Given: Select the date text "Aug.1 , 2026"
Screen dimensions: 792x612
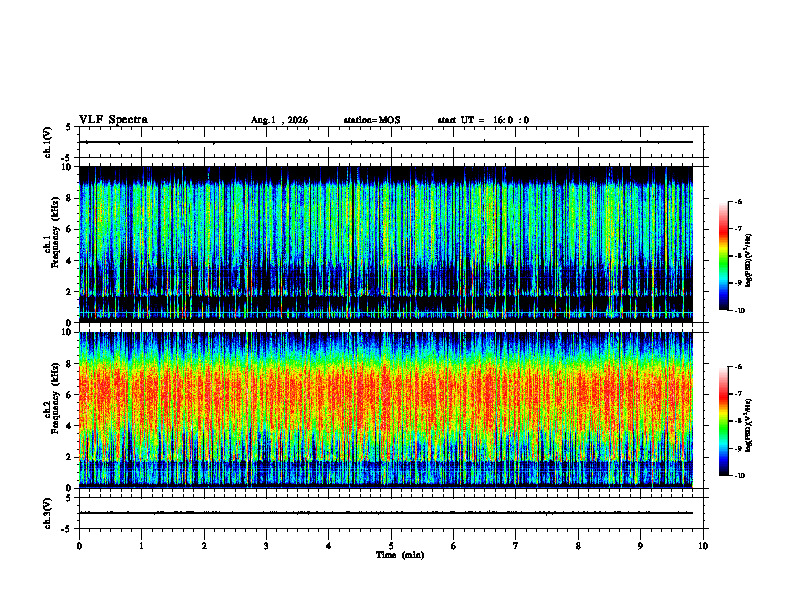Looking at the screenshot, I should pyautogui.click(x=279, y=120).
